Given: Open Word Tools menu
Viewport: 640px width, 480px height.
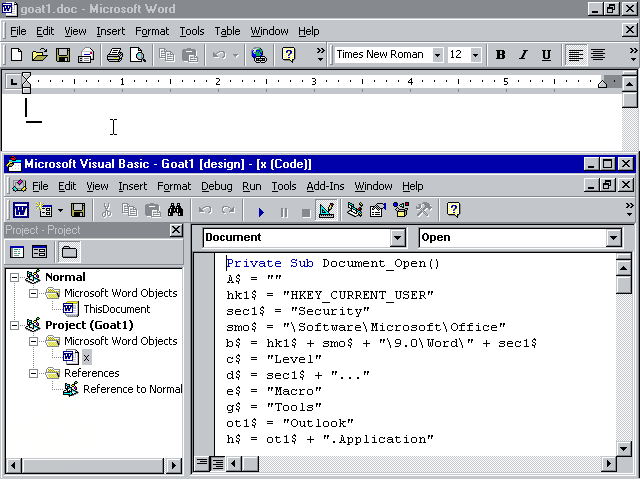Looking at the screenshot, I should pyautogui.click(x=192, y=31).
